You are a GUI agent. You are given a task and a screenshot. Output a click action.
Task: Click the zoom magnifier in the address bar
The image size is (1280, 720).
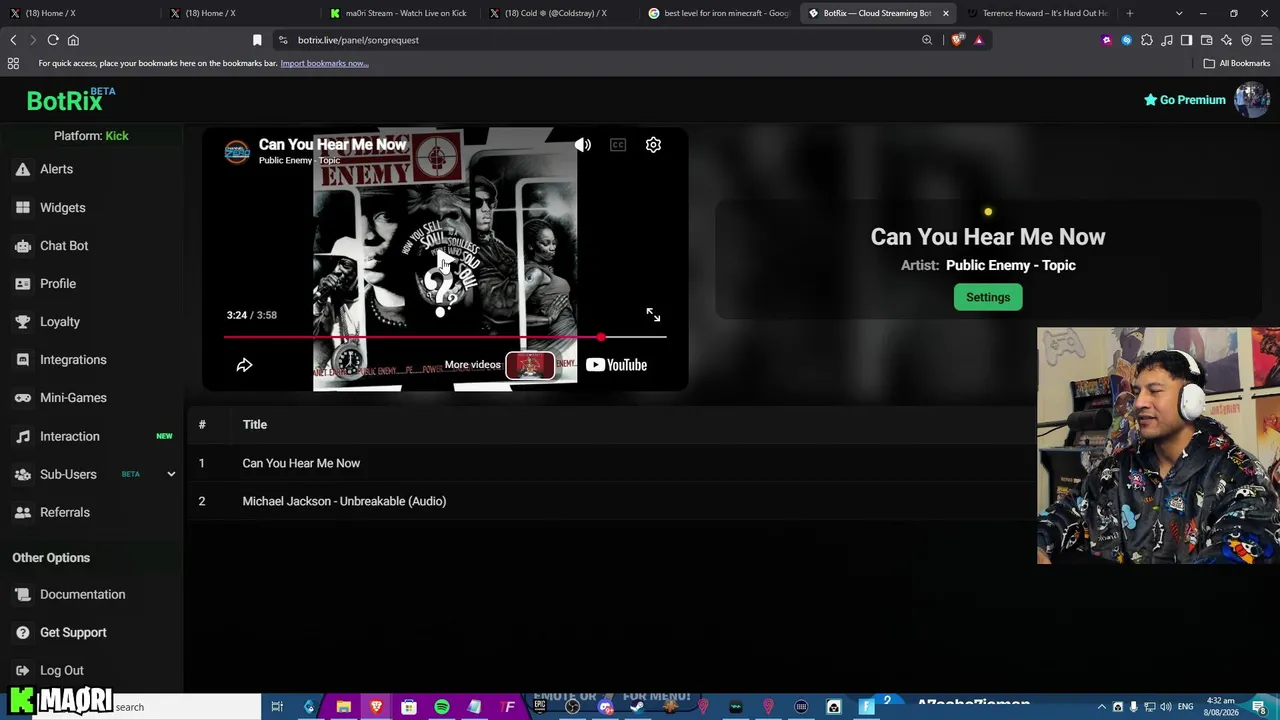pyautogui.click(x=927, y=40)
